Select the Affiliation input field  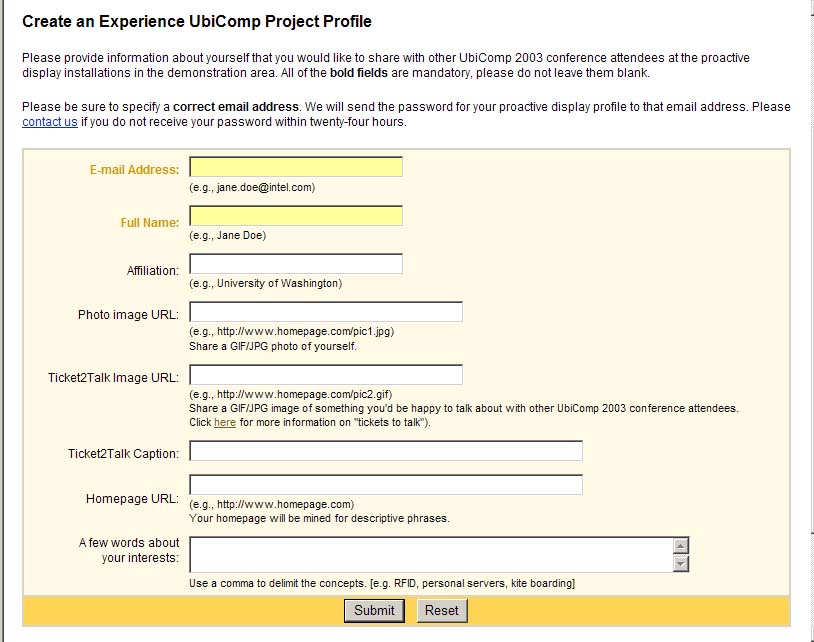pos(296,264)
